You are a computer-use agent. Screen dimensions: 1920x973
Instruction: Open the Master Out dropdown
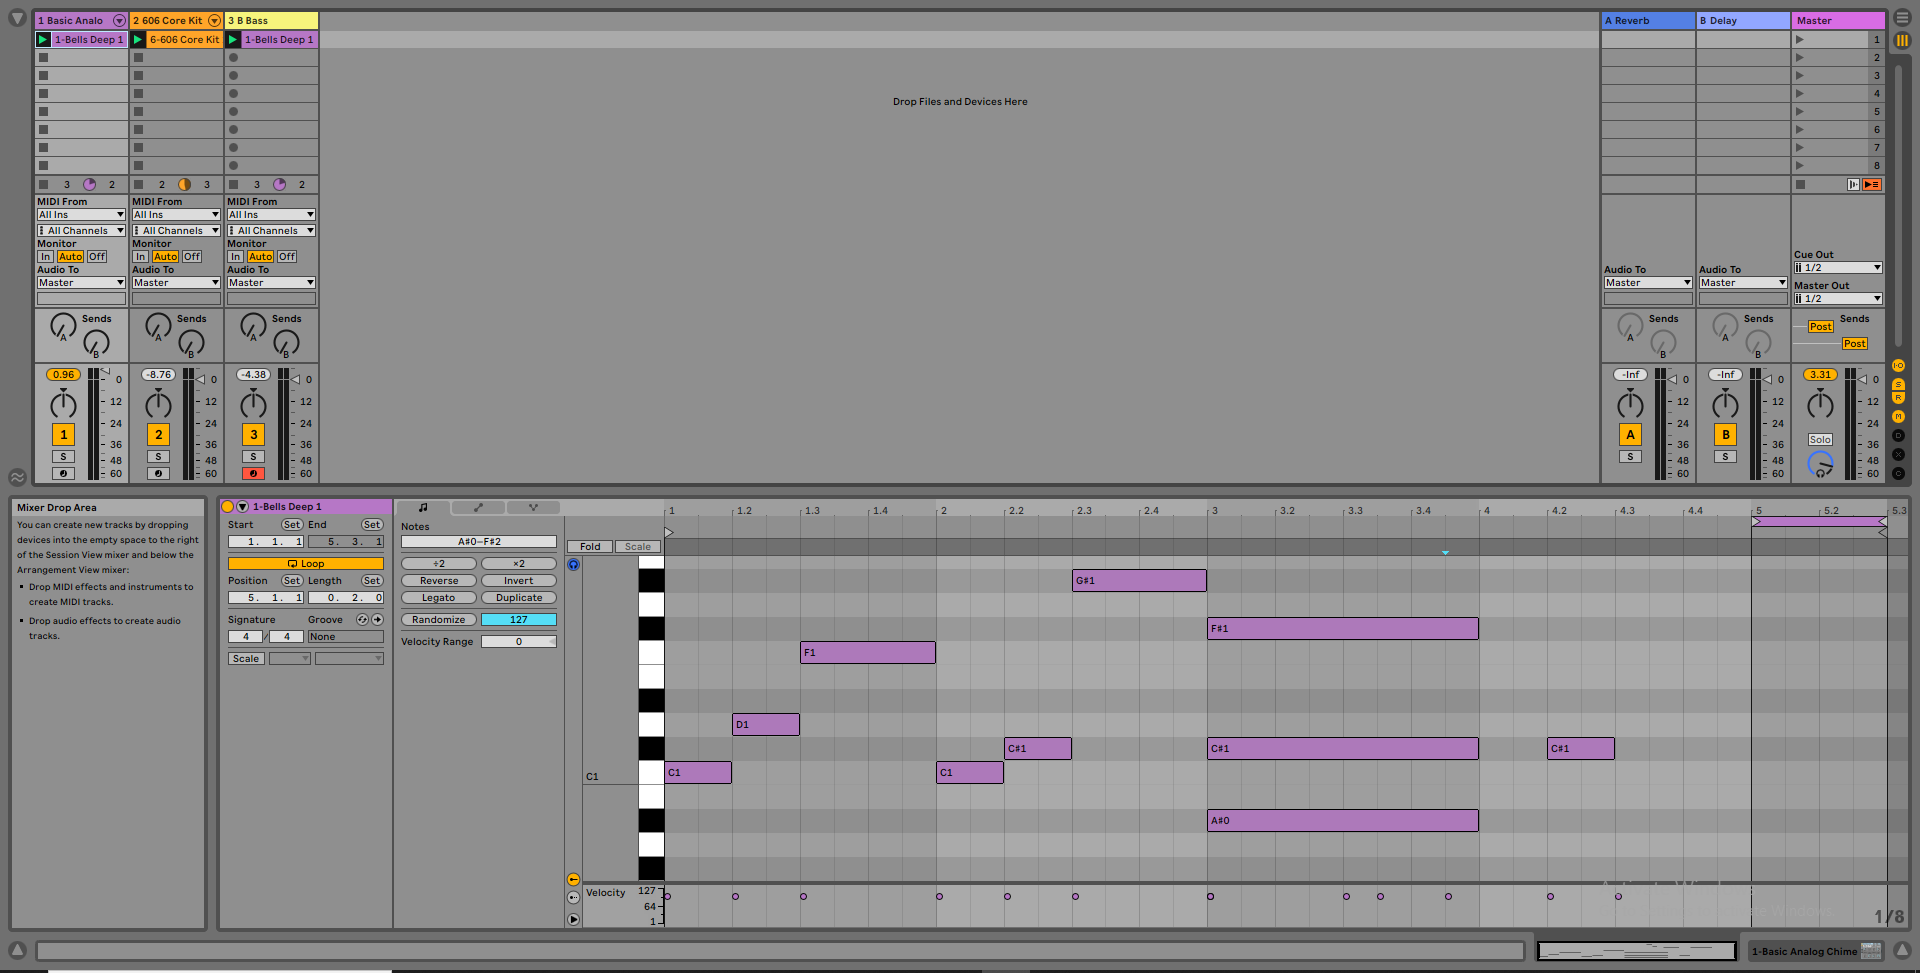pyautogui.click(x=1838, y=299)
